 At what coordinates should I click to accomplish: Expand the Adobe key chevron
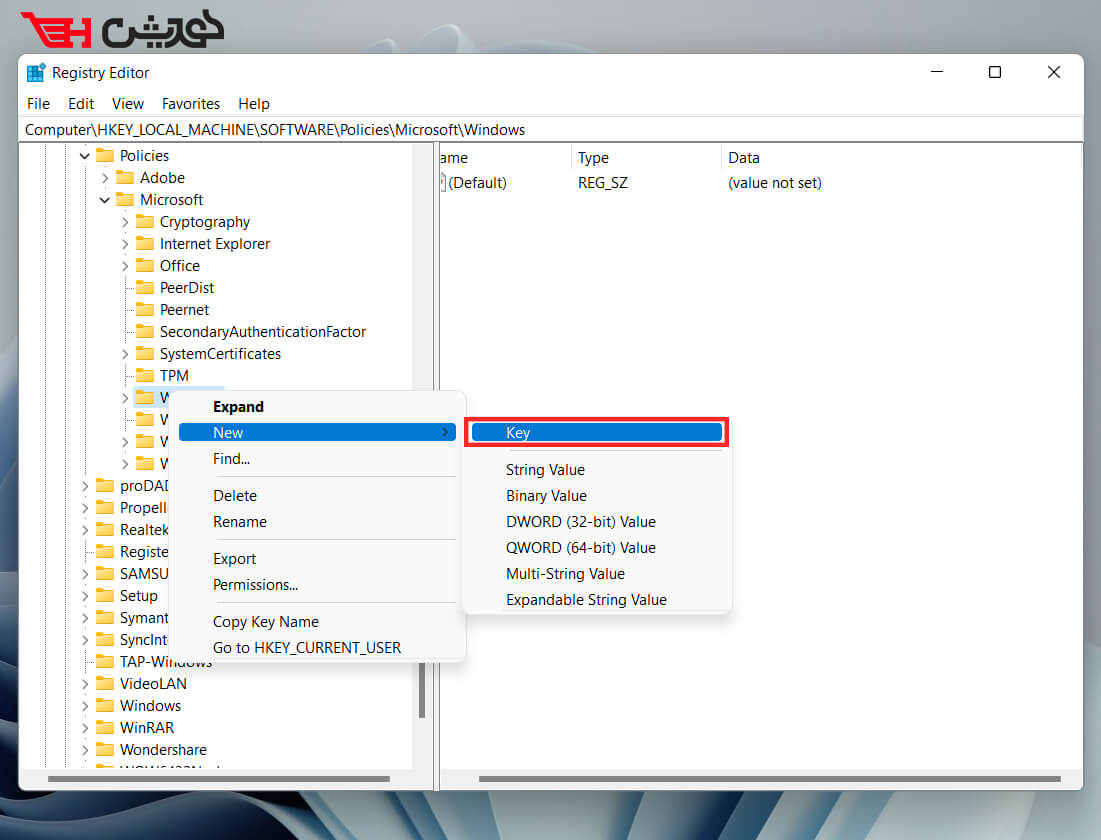pyautogui.click(x=105, y=178)
